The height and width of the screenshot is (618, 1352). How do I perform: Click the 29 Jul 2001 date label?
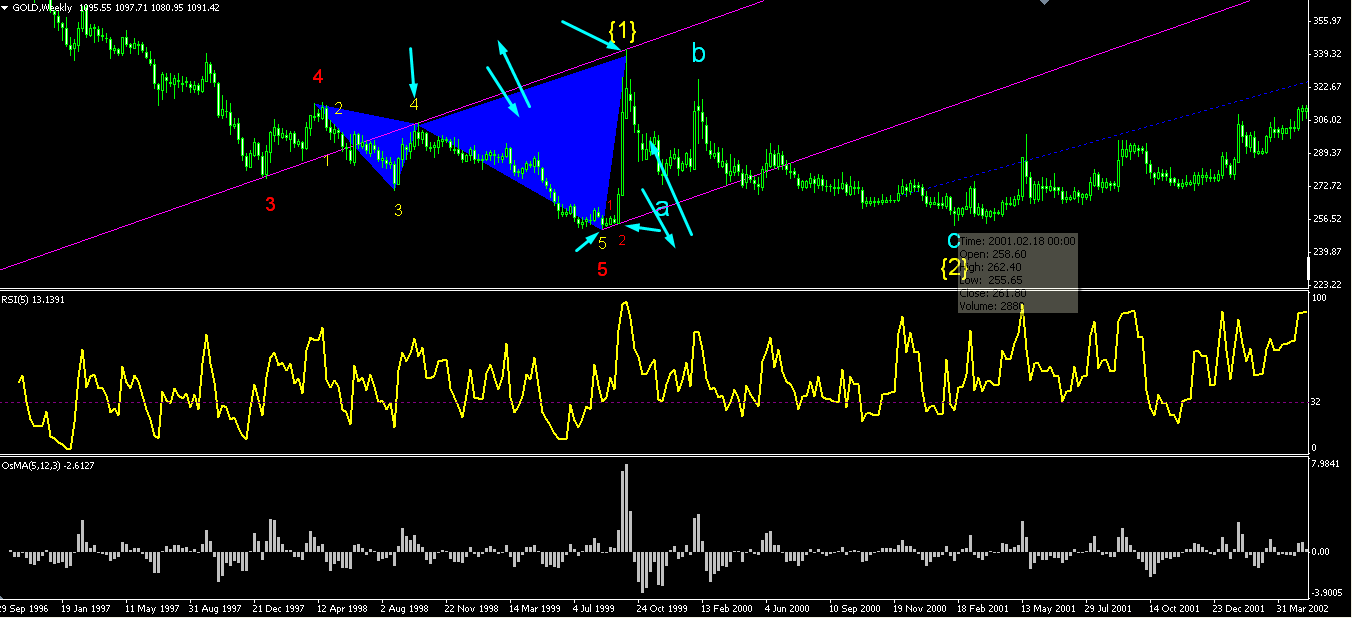click(1111, 608)
